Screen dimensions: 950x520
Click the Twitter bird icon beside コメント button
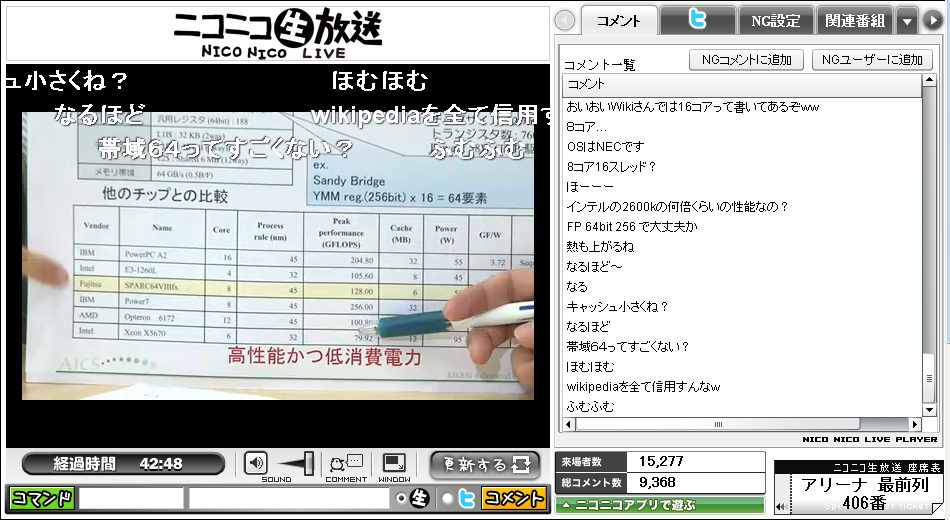[466, 499]
